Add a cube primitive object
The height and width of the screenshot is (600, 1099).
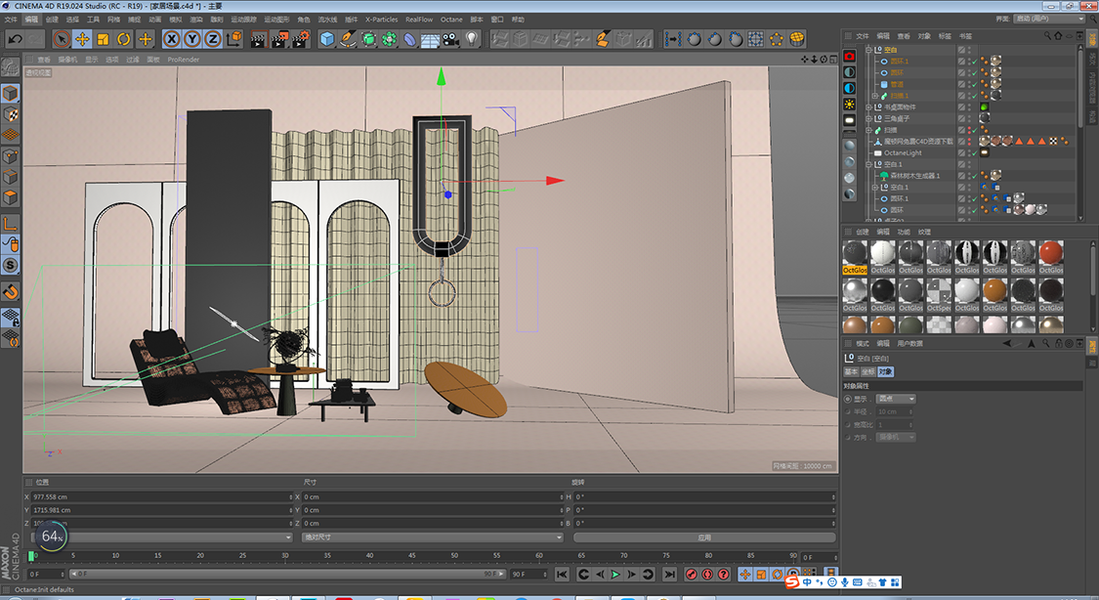pos(327,39)
